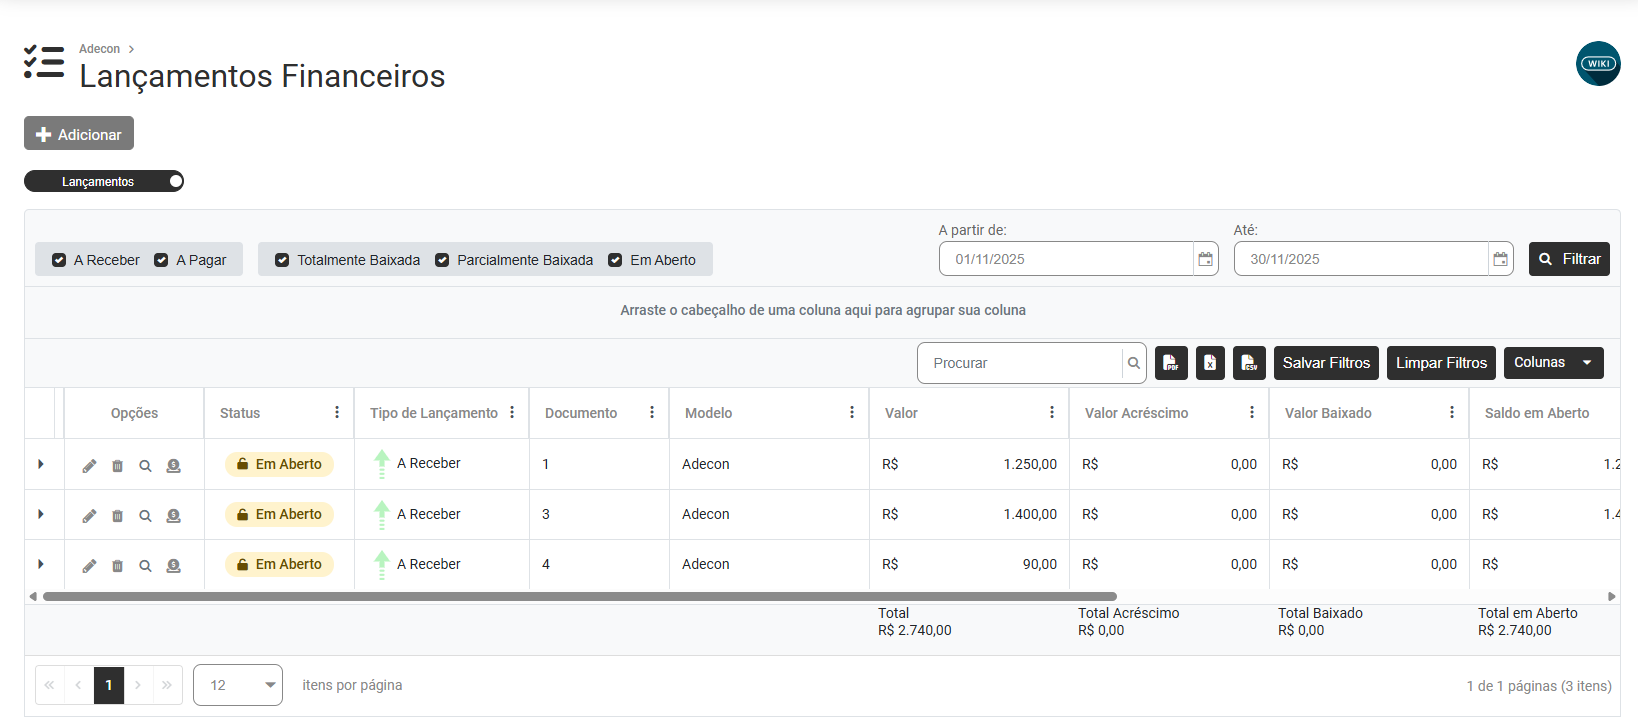This screenshot has width=1638, height=722.
Task: Expand the row for document 1
Action: pos(41,464)
